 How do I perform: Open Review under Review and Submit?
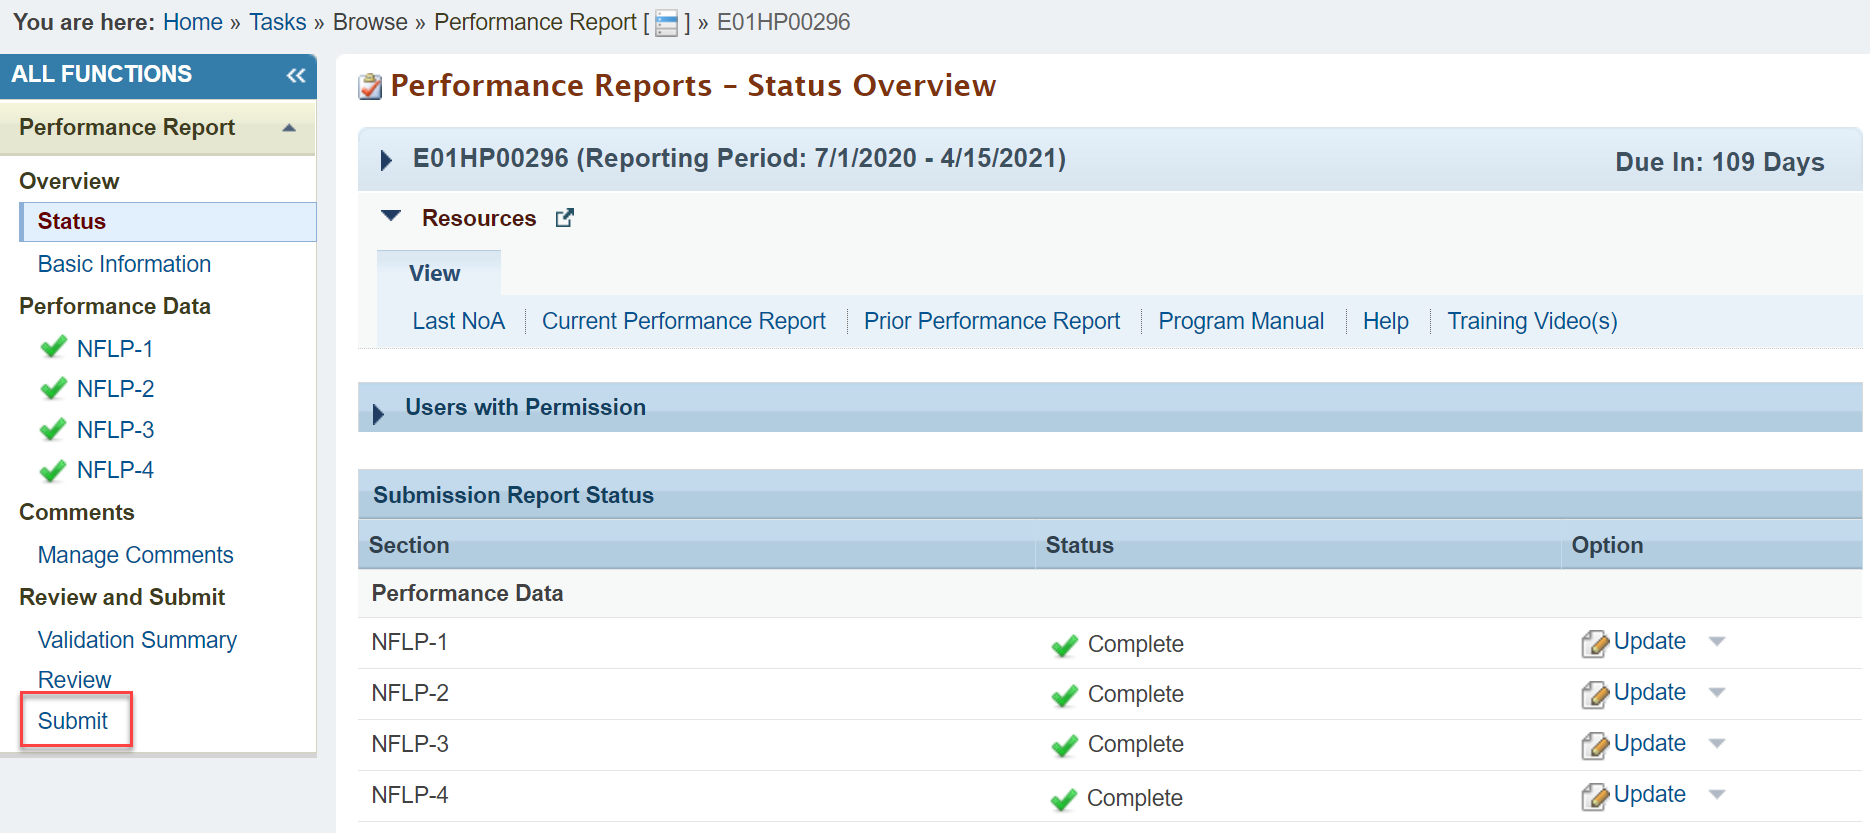pyautogui.click(x=74, y=680)
